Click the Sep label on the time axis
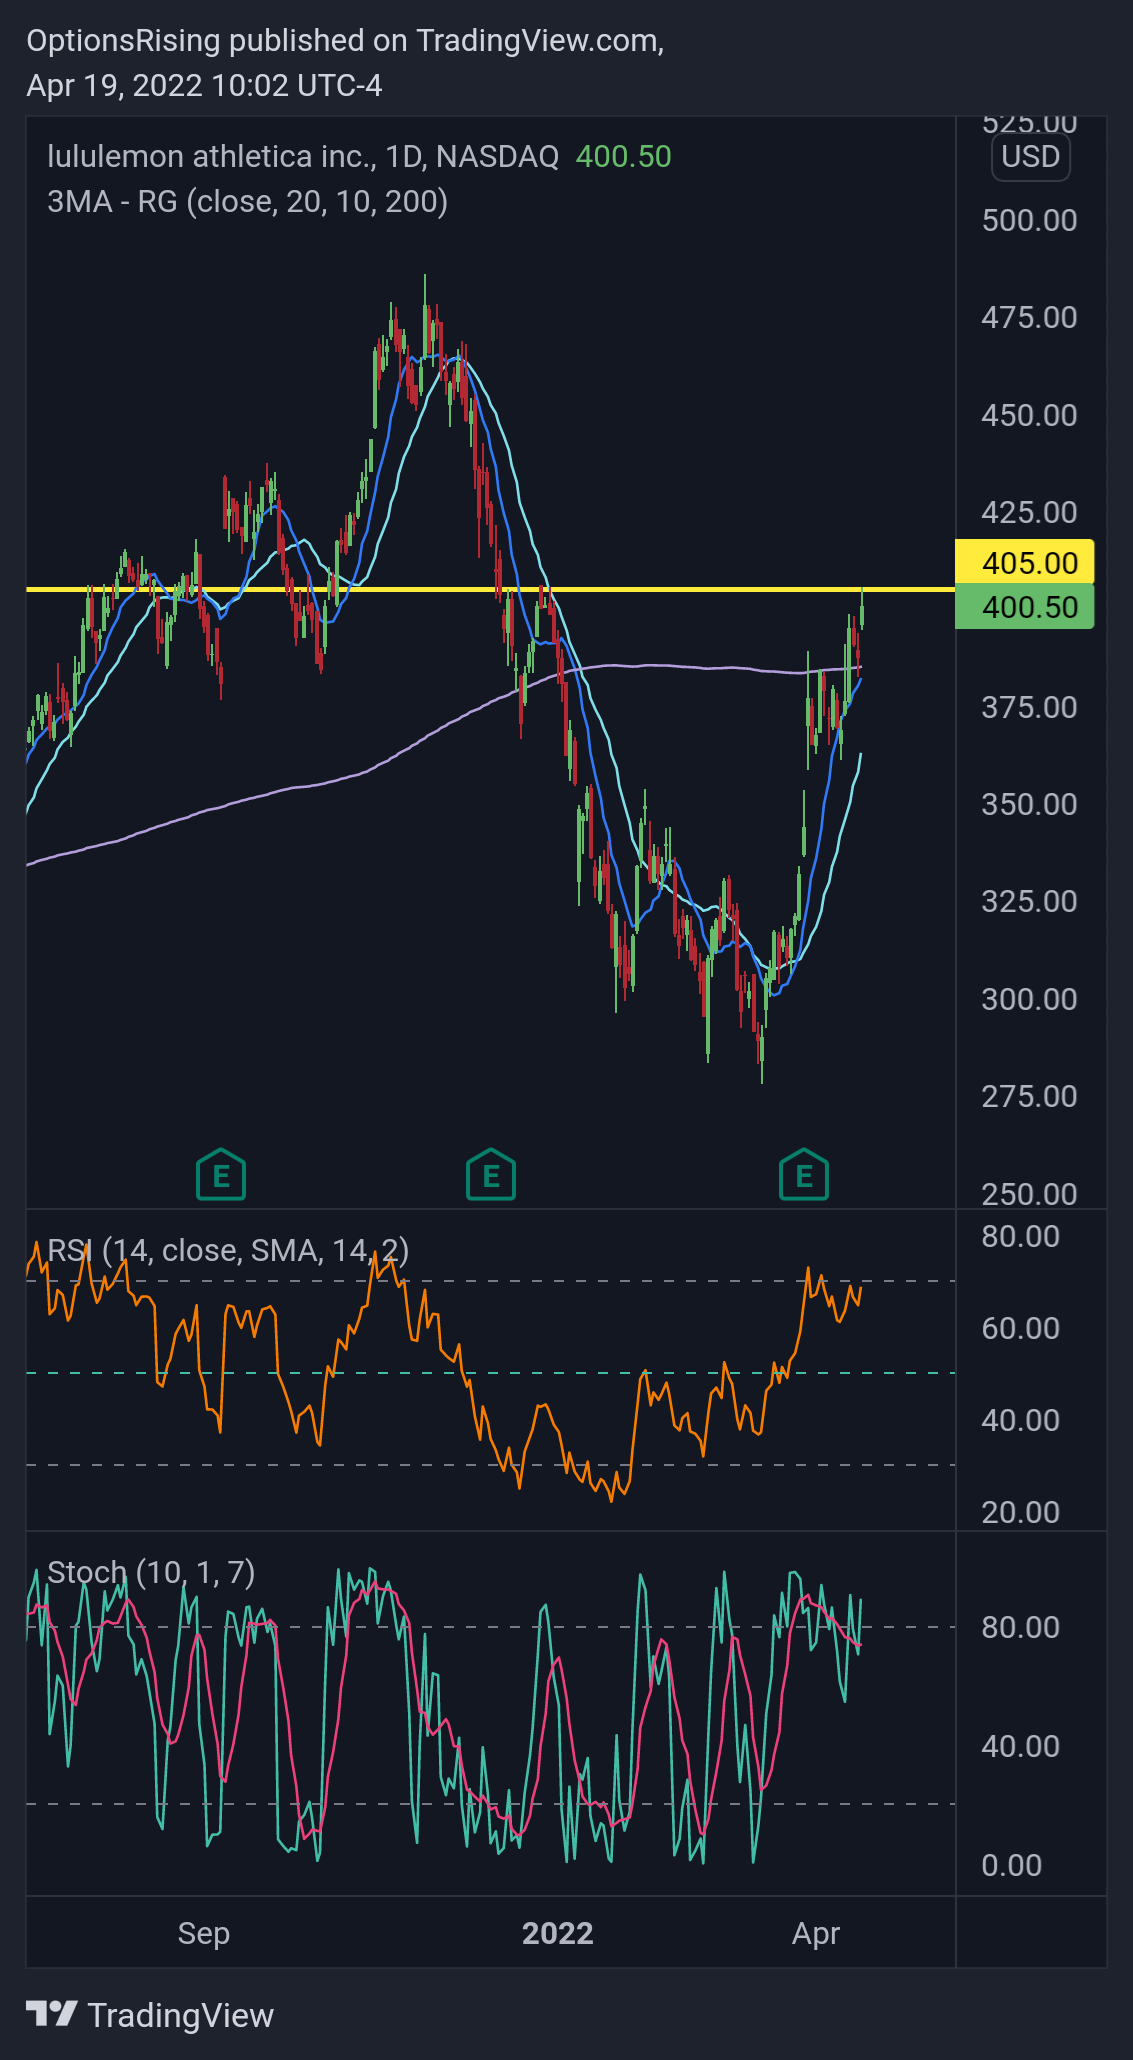The height and width of the screenshot is (2060, 1133). coord(204,1933)
